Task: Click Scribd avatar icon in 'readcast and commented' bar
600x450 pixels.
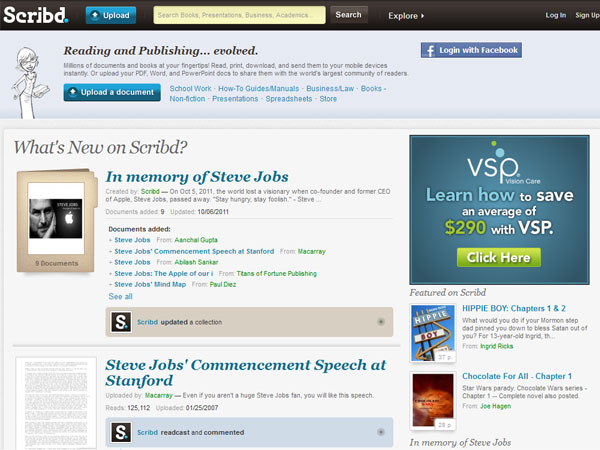Action: tap(121, 432)
